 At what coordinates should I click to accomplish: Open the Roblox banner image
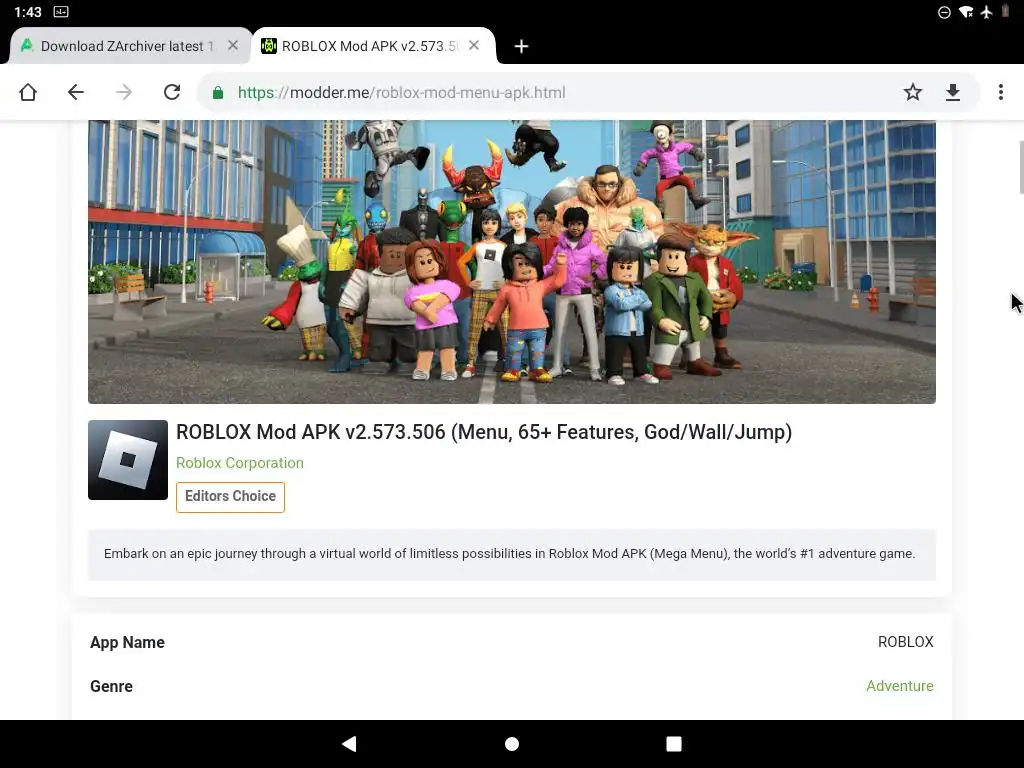tap(512, 262)
